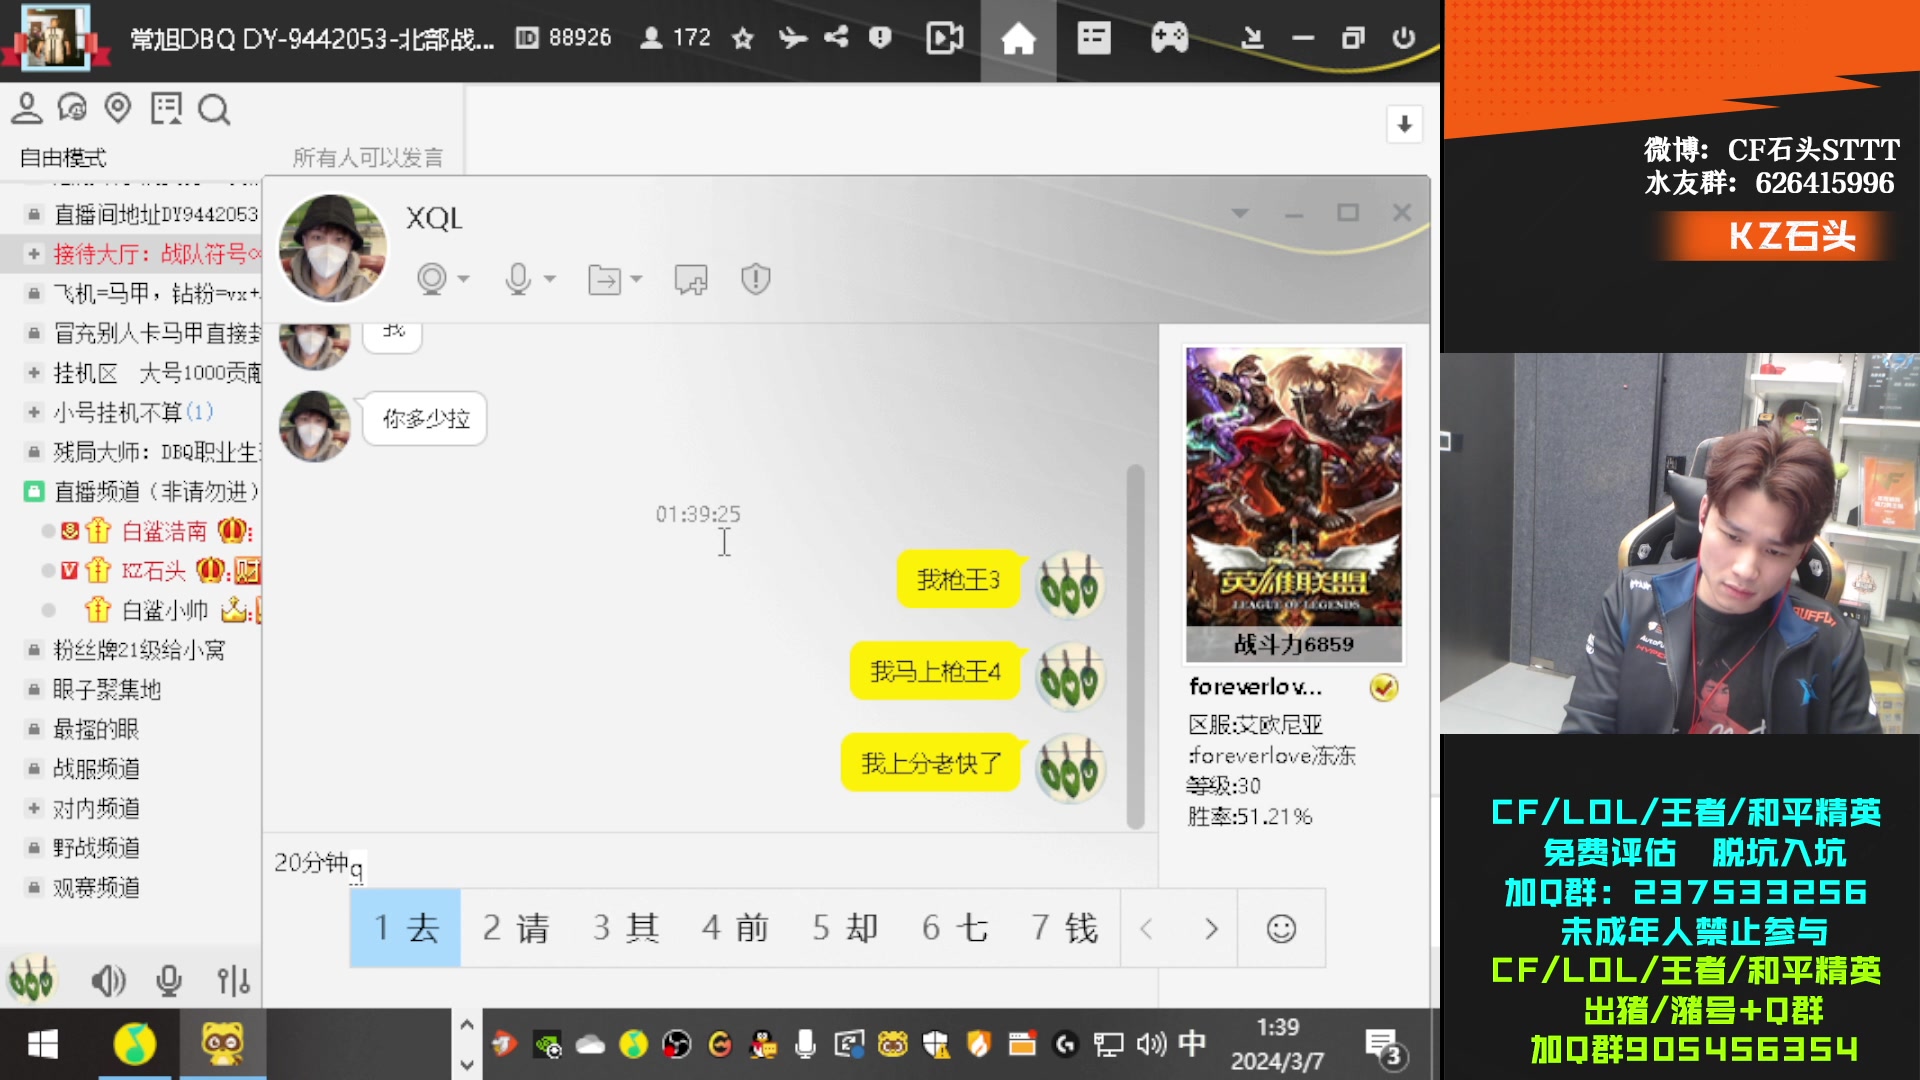Click the home icon in top bar

(1018, 39)
